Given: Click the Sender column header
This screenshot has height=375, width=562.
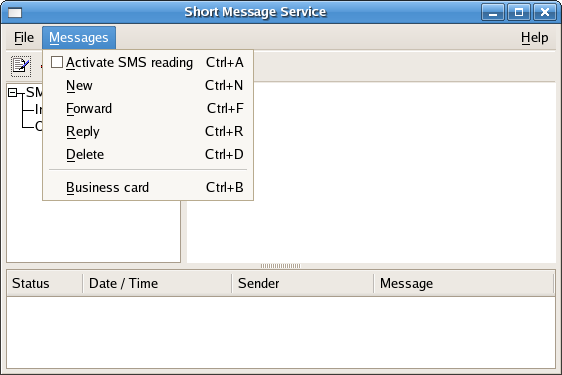Looking at the screenshot, I should coord(303,283).
